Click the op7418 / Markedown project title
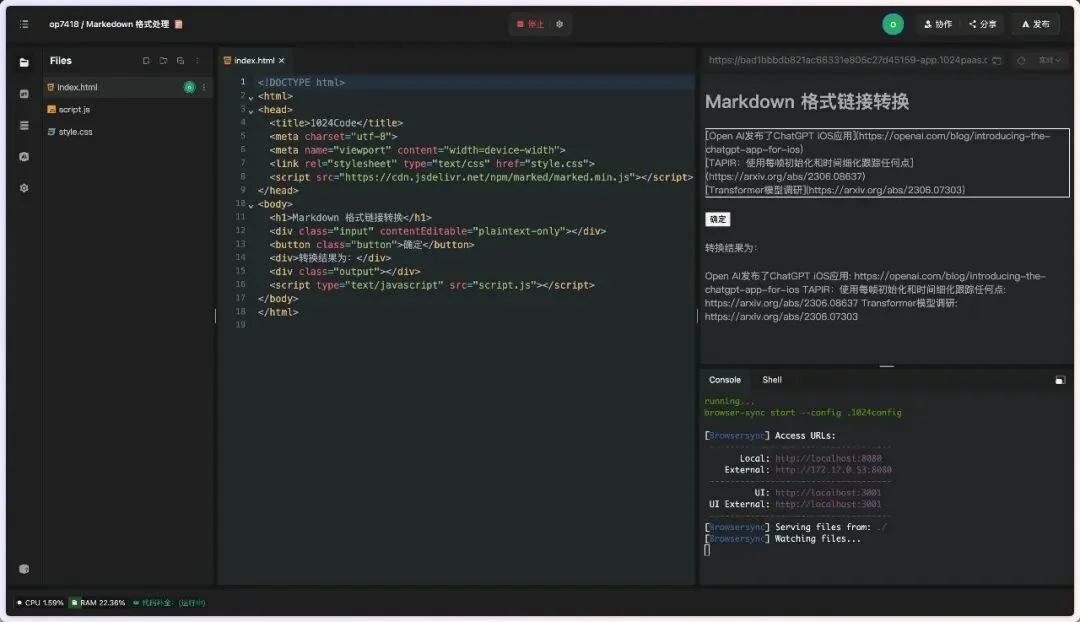 click(109, 24)
